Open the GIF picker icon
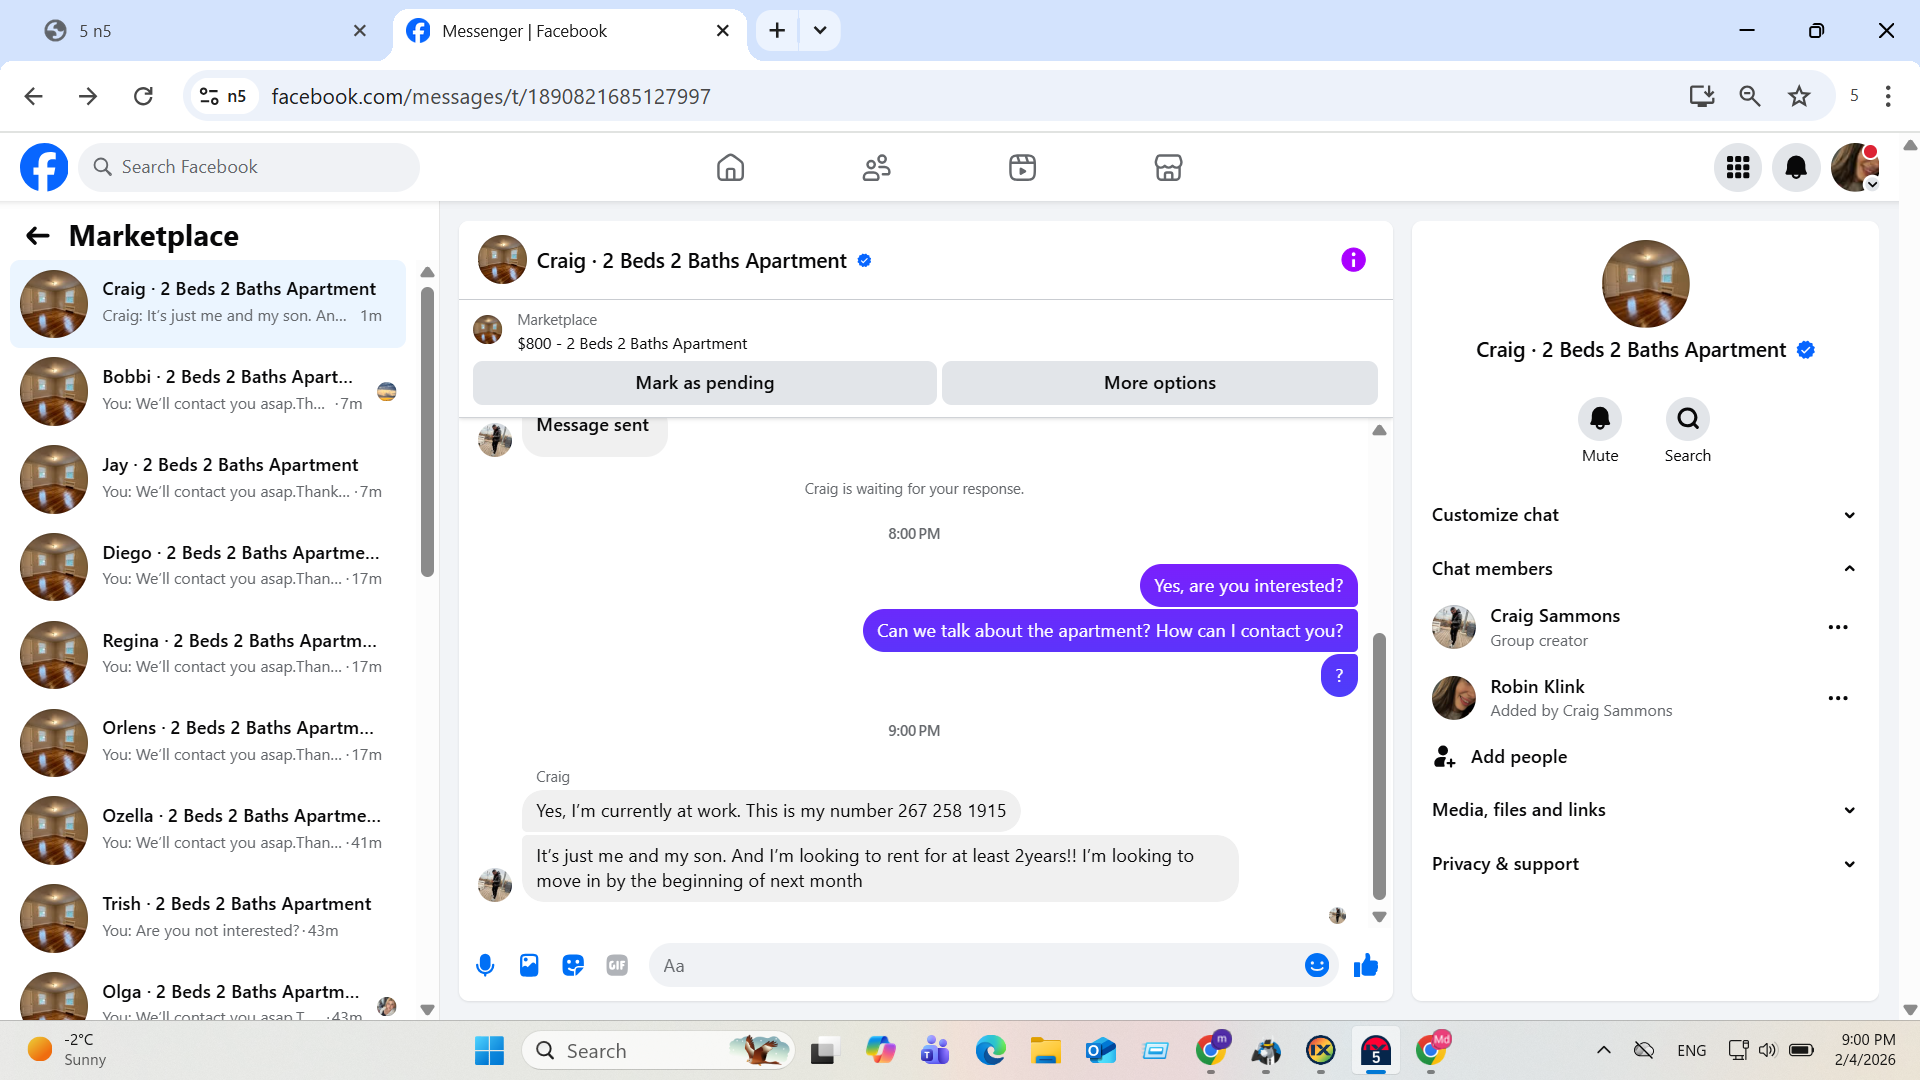 point(617,965)
